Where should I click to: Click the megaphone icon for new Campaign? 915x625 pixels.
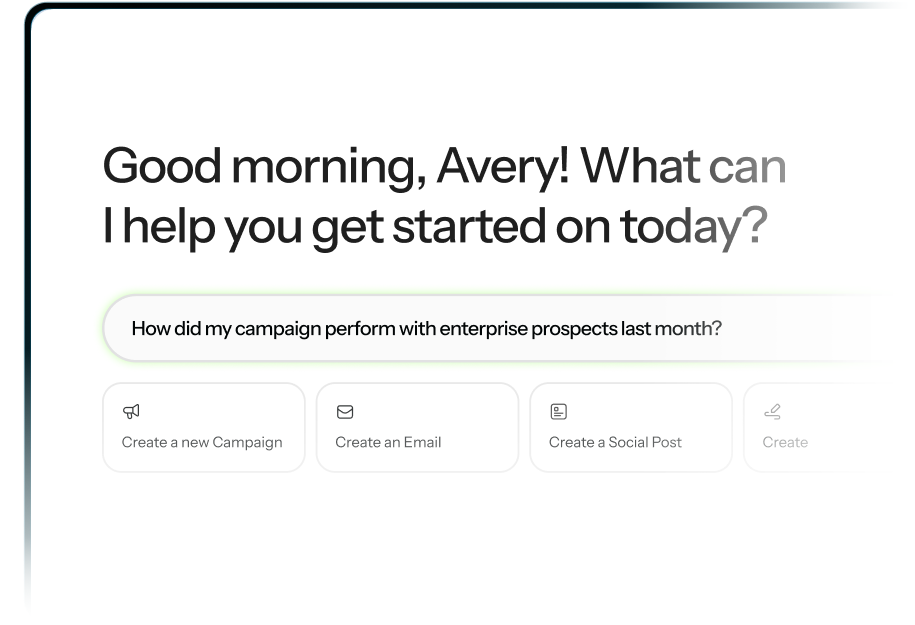coord(131,411)
